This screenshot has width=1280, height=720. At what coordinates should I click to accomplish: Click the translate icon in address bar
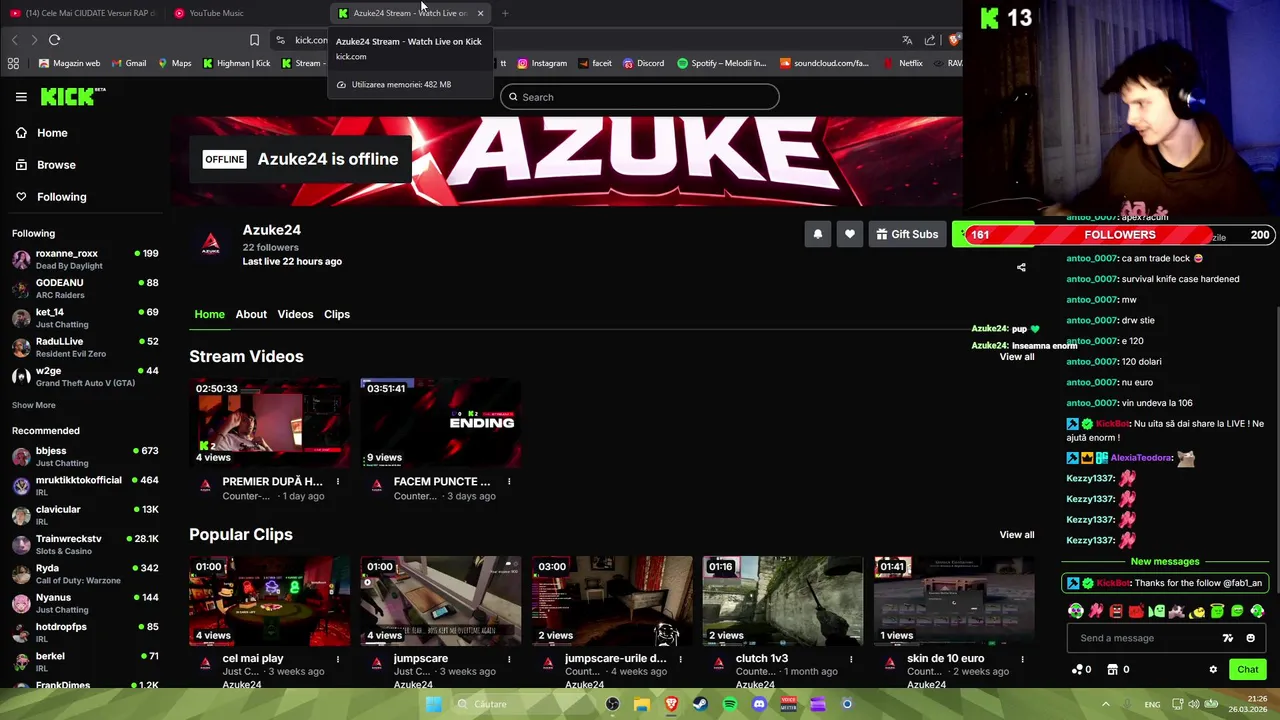coord(907,40)
